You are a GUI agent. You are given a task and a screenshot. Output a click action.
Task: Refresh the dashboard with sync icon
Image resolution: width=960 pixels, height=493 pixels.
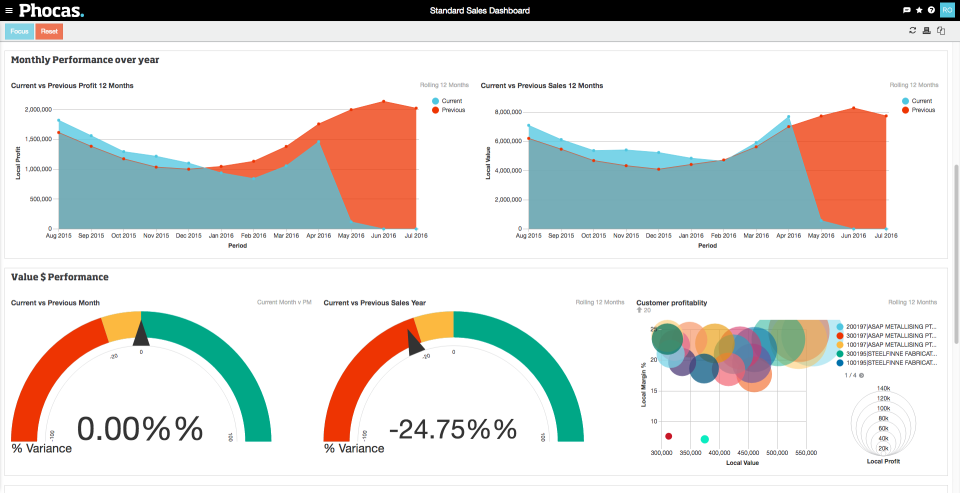[913, 31]
